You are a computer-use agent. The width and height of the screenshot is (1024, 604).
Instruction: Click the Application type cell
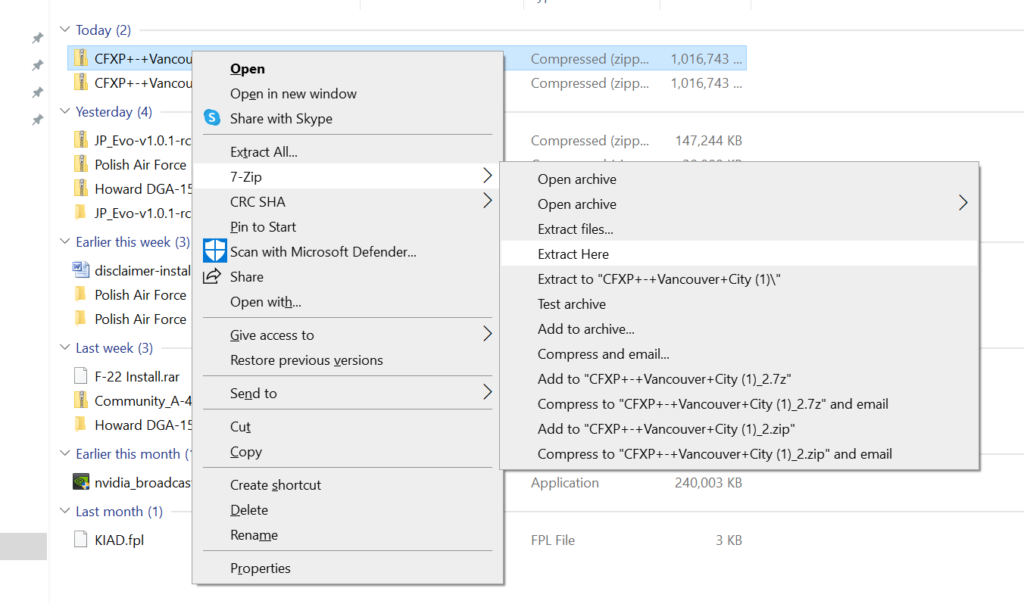click(564, 483)
